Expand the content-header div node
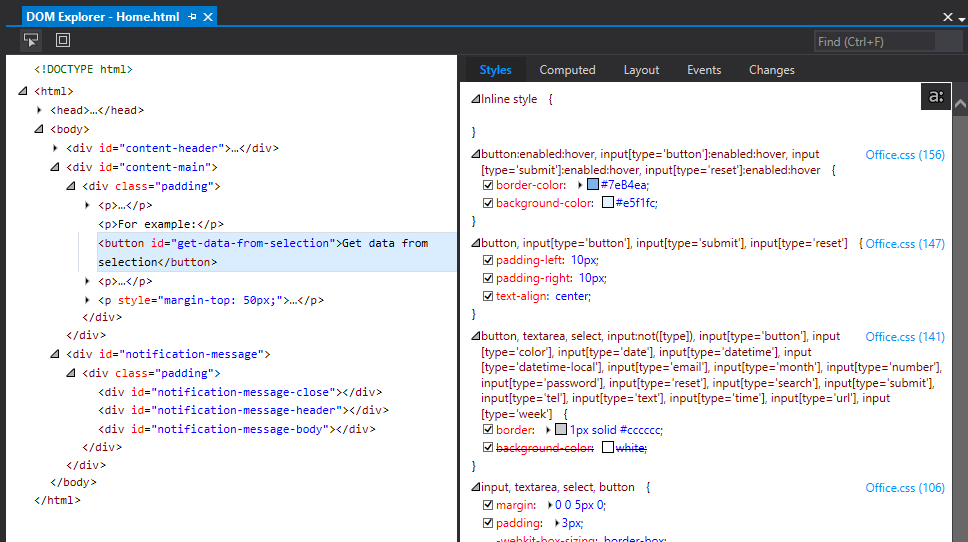 tap(56, 148)
